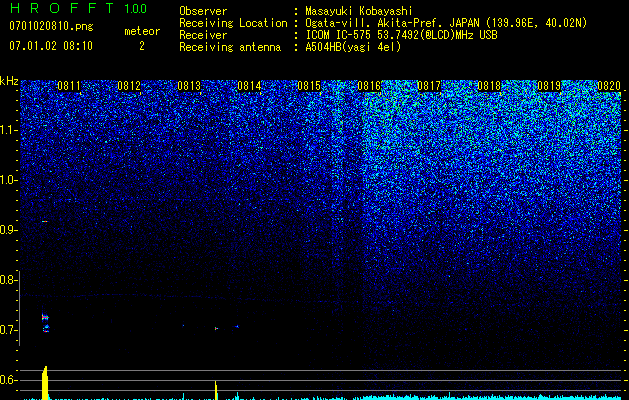Click the Receiving Location field label
Screen dimensions: 629x400
[x=233, y=23]
